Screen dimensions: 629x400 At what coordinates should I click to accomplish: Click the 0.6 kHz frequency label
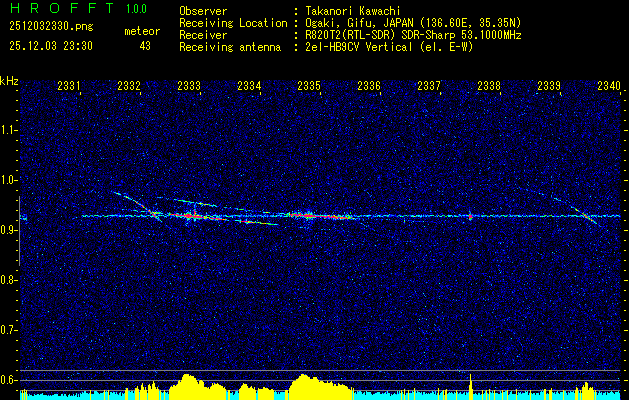8,380
